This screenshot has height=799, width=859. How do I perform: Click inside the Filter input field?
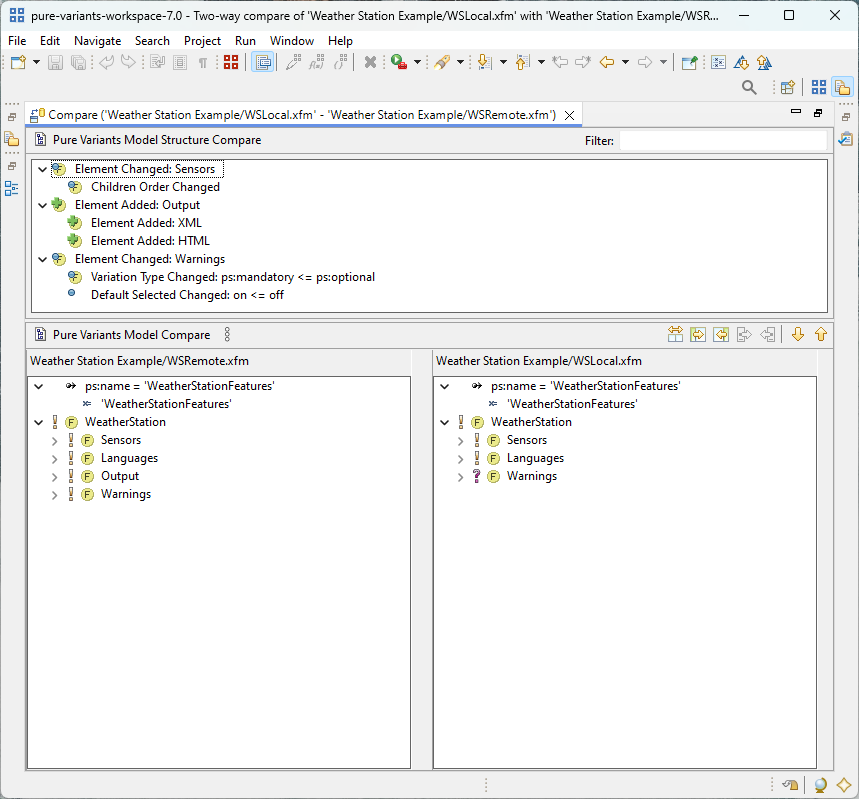(725, 140)
